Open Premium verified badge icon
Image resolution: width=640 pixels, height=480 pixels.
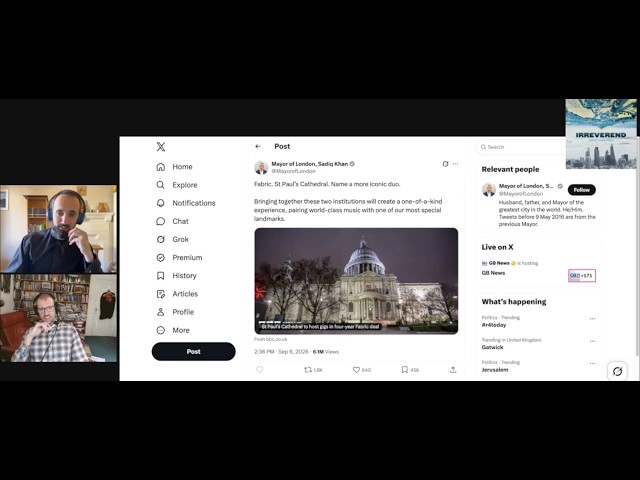tap(161, 258)
